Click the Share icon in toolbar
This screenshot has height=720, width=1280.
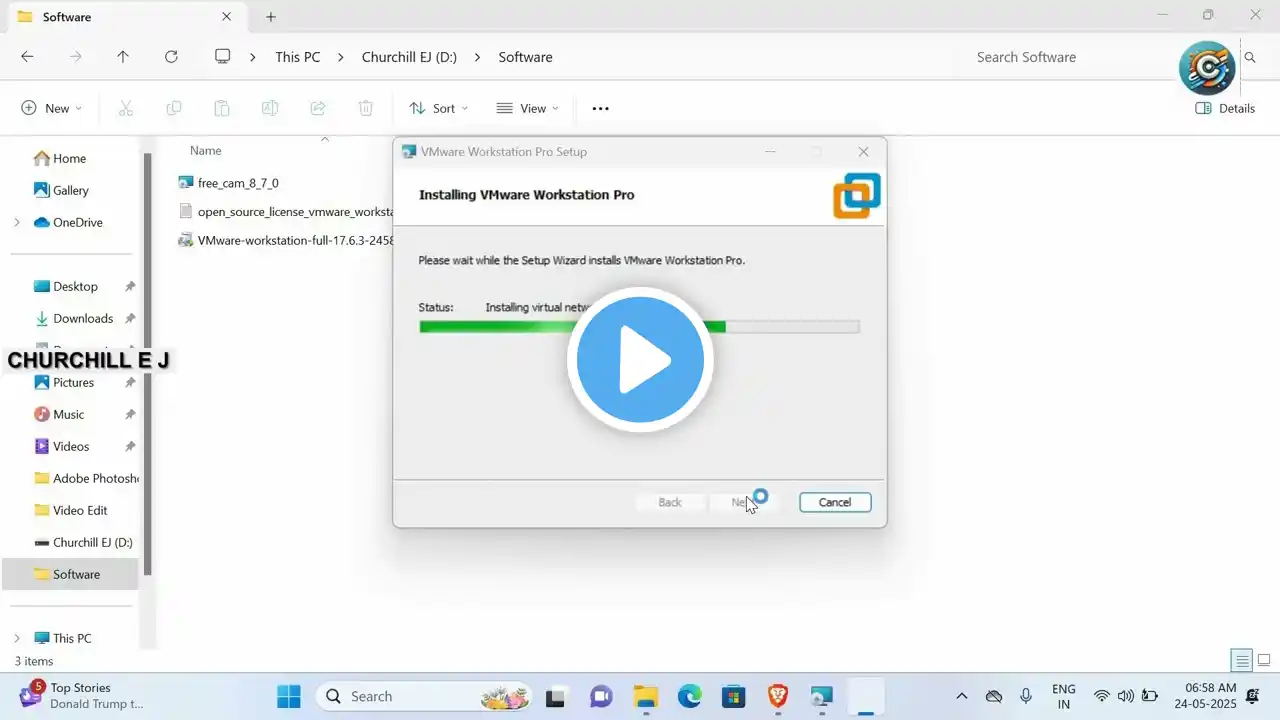tap(318, 108)
